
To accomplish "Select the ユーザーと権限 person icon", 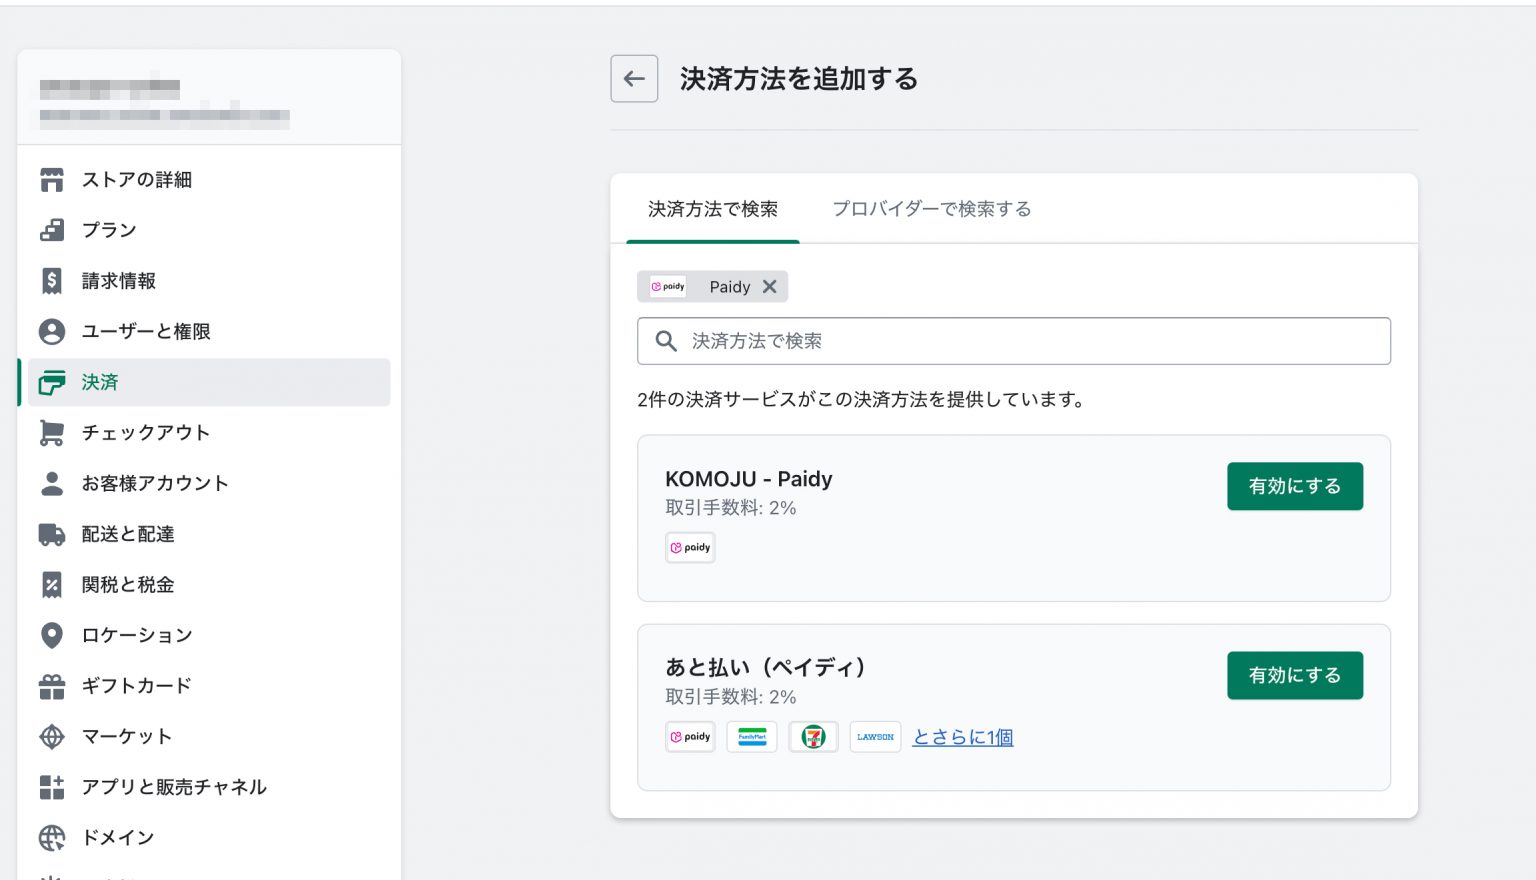I will click(52, 332).
